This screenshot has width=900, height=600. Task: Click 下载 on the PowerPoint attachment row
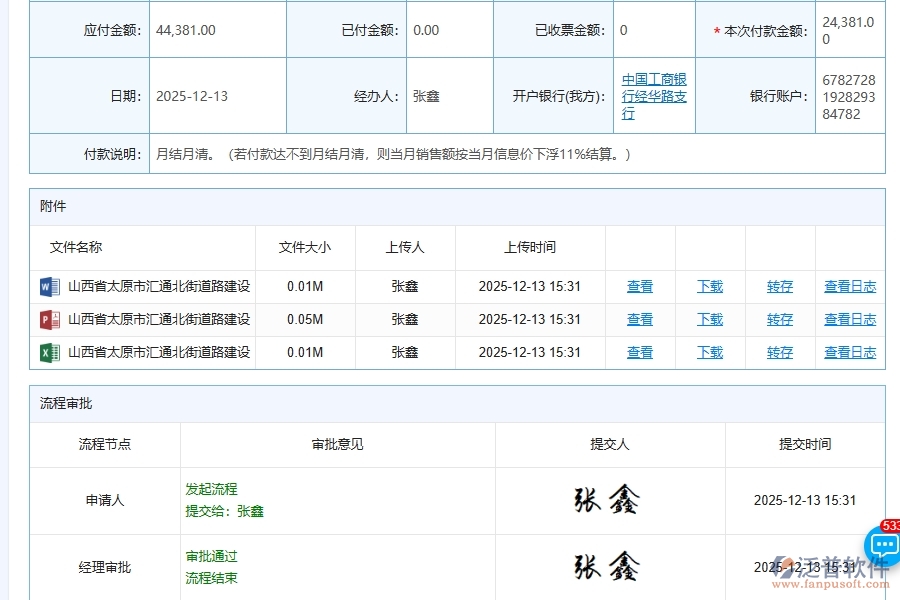point(709,319)
